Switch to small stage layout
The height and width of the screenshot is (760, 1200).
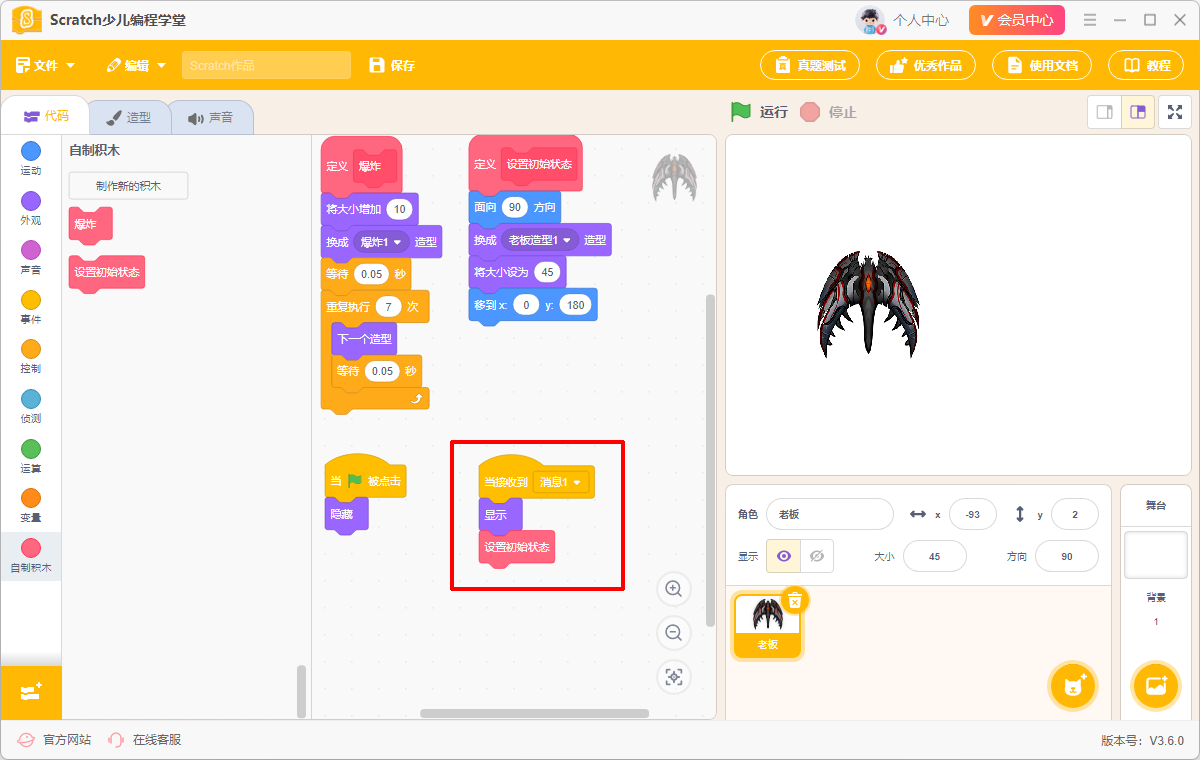[x=1105, y=112]
